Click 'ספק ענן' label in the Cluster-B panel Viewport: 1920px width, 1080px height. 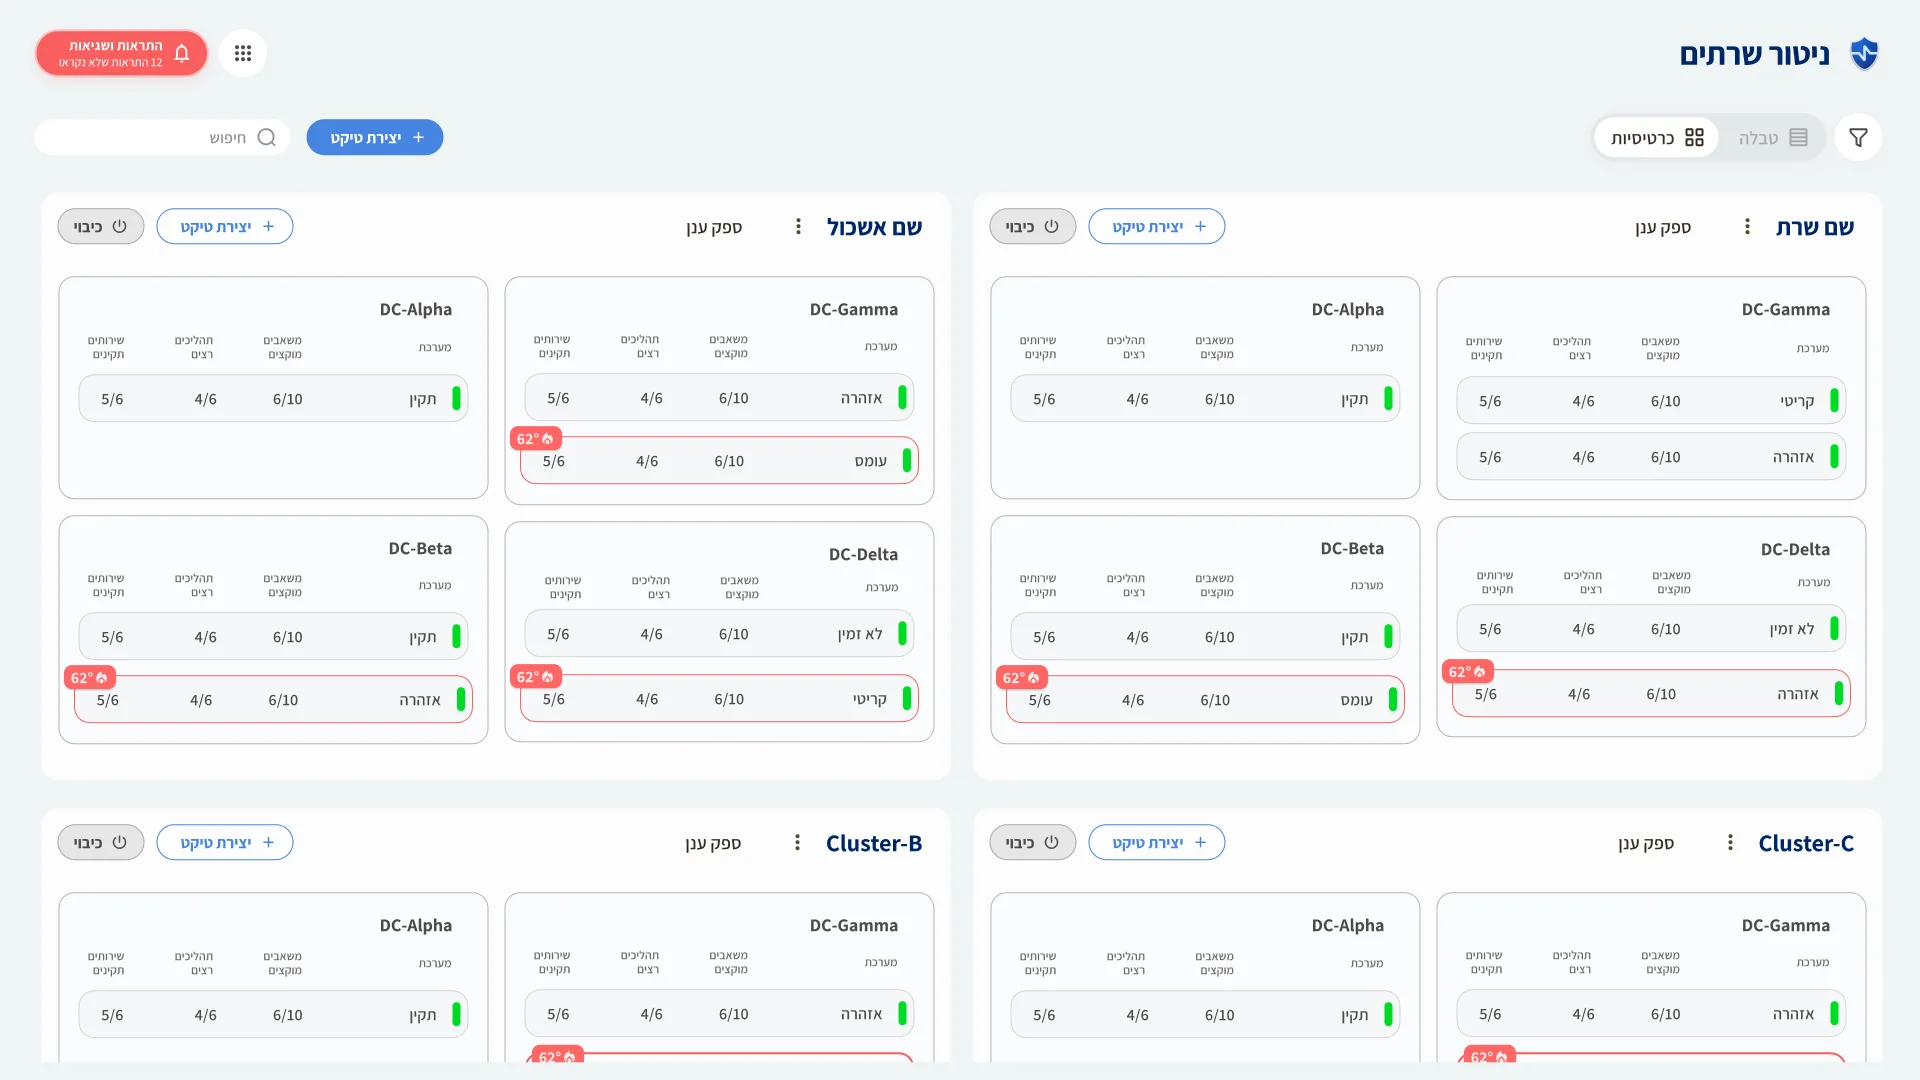click(713, 843)
